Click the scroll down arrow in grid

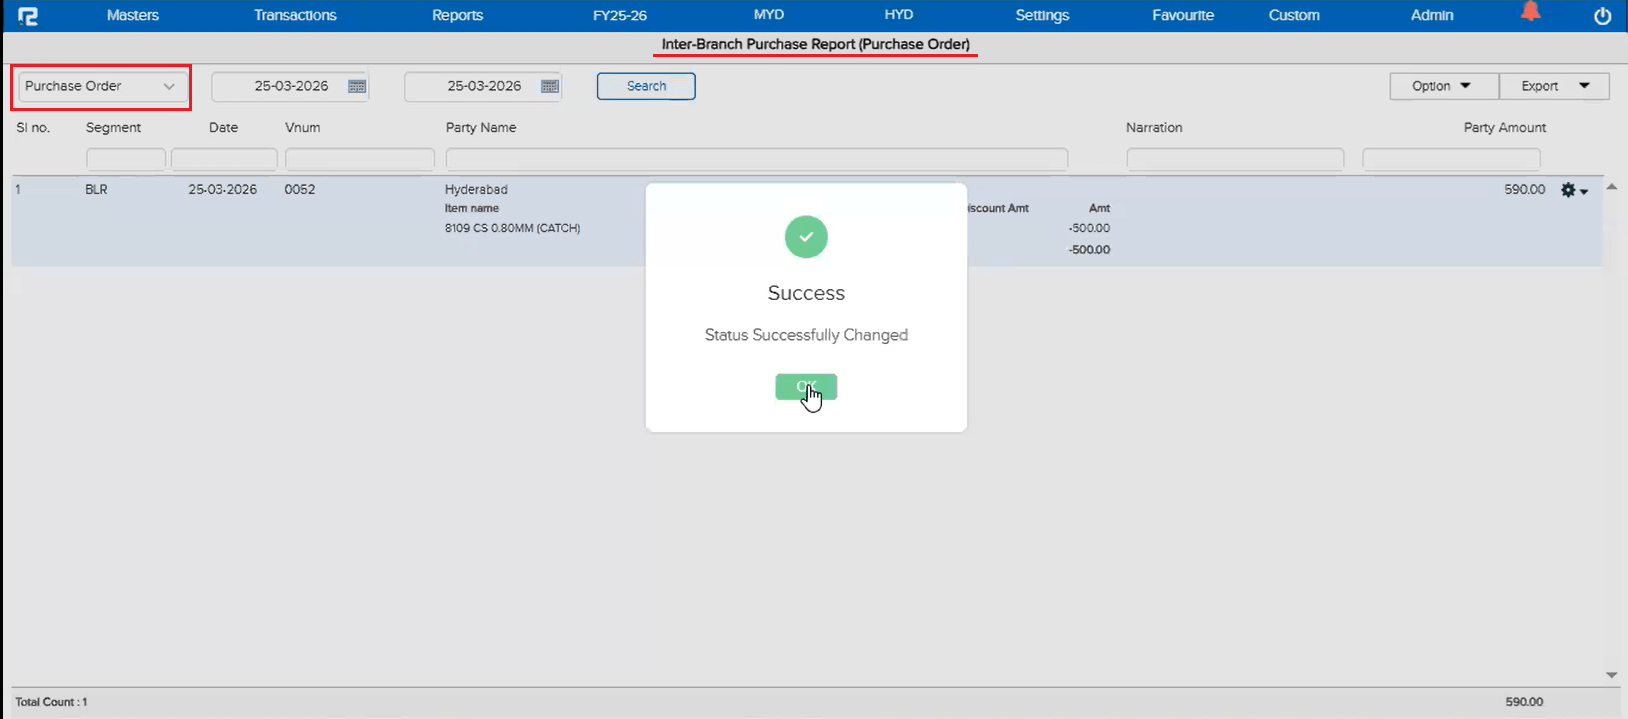click(1611, 675)
